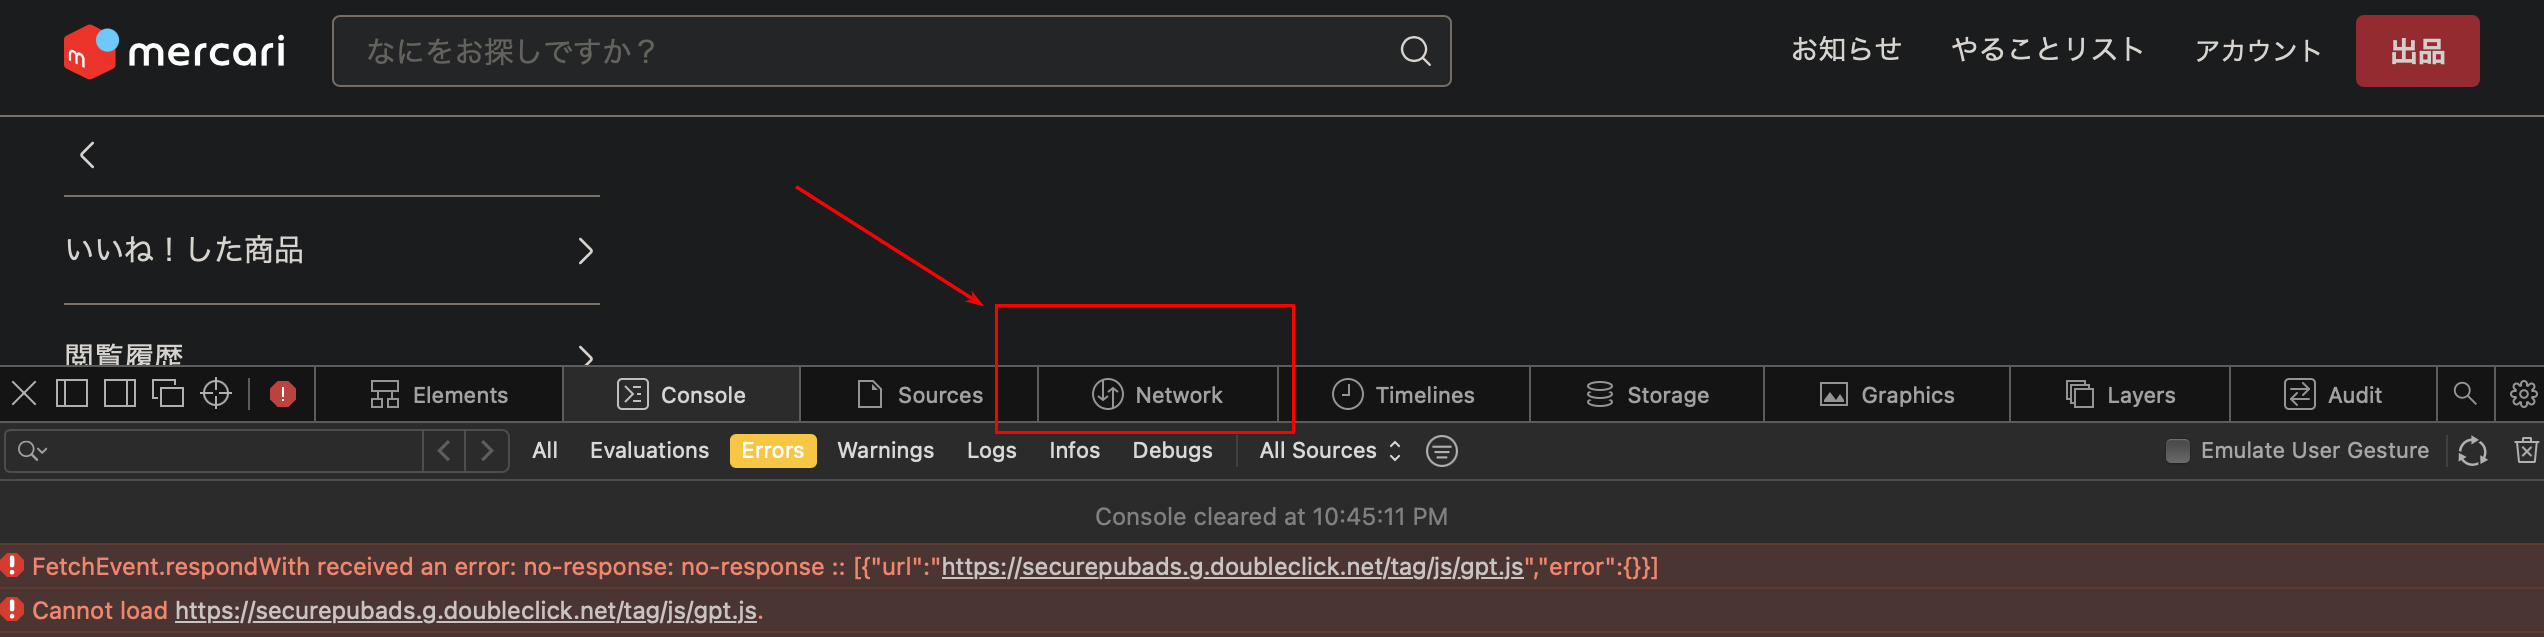
Task: Enable the Emulate User Gesture checkbox
Action: pyautogui.click(x=2177, y=450)
